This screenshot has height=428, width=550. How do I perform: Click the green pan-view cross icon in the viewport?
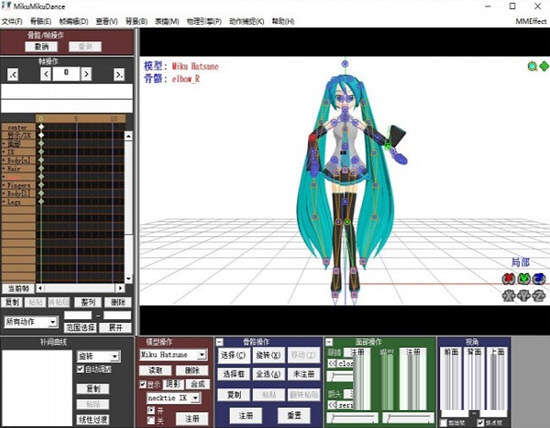click(544, 66)
